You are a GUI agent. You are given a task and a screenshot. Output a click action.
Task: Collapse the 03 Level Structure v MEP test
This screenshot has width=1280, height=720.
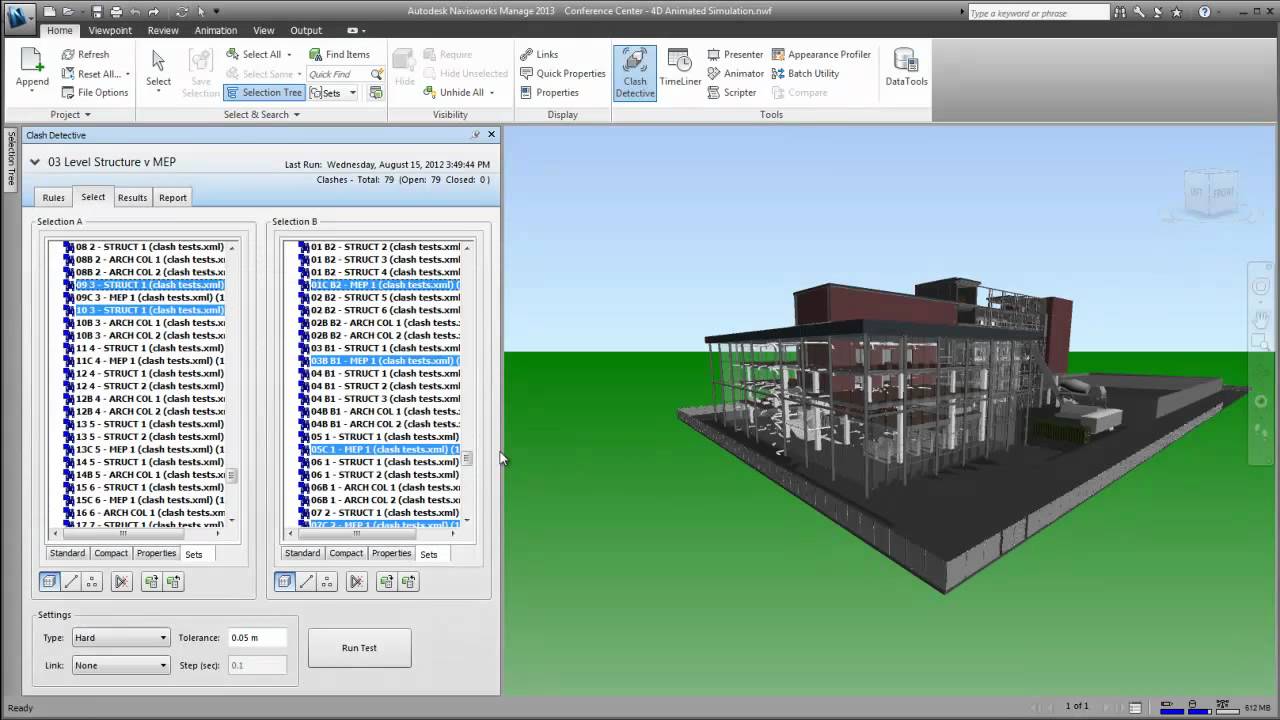click(34, 161)
